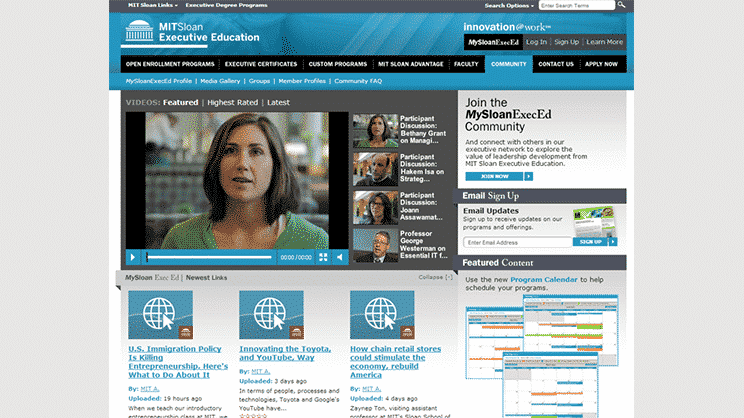
Task: Open the Contact Us menu
Action: [556, 64]
